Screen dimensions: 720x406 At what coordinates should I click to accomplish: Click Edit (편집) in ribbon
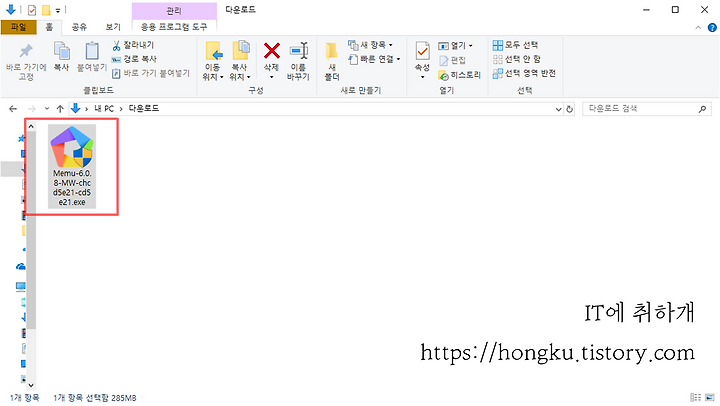(452, 60)
